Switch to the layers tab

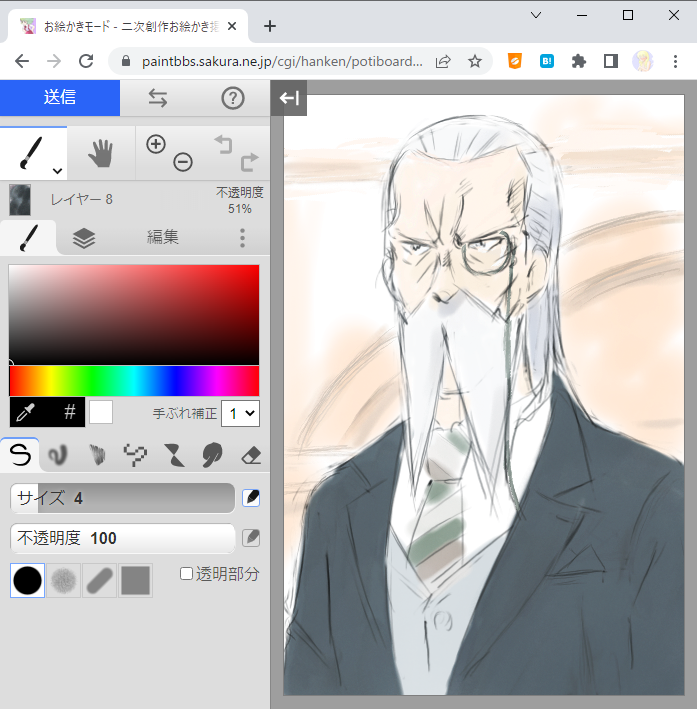84,237
